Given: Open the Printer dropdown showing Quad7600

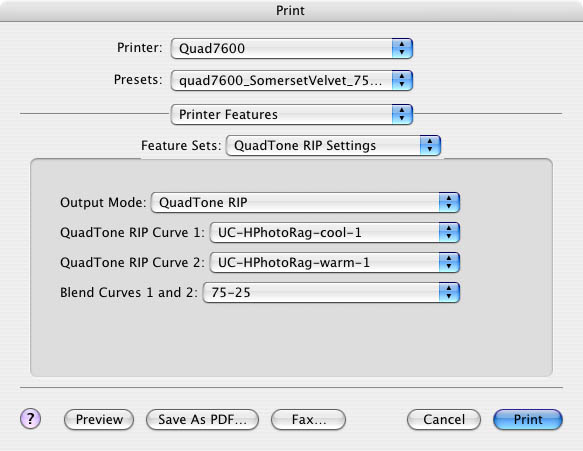Looking at the screenshot, I should click(x=292, y=48).
